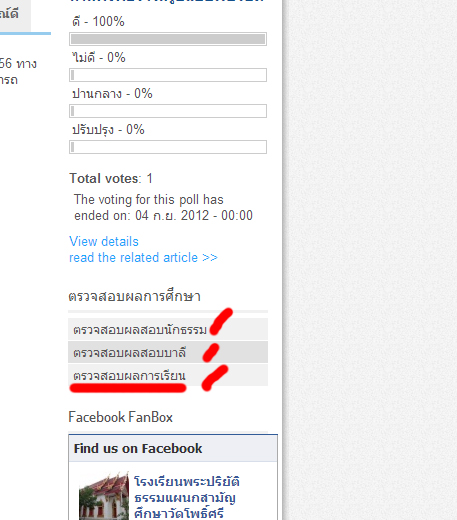Click the Total votes count text
This screenshot has height=520, width=457.
tap(111, 178)
